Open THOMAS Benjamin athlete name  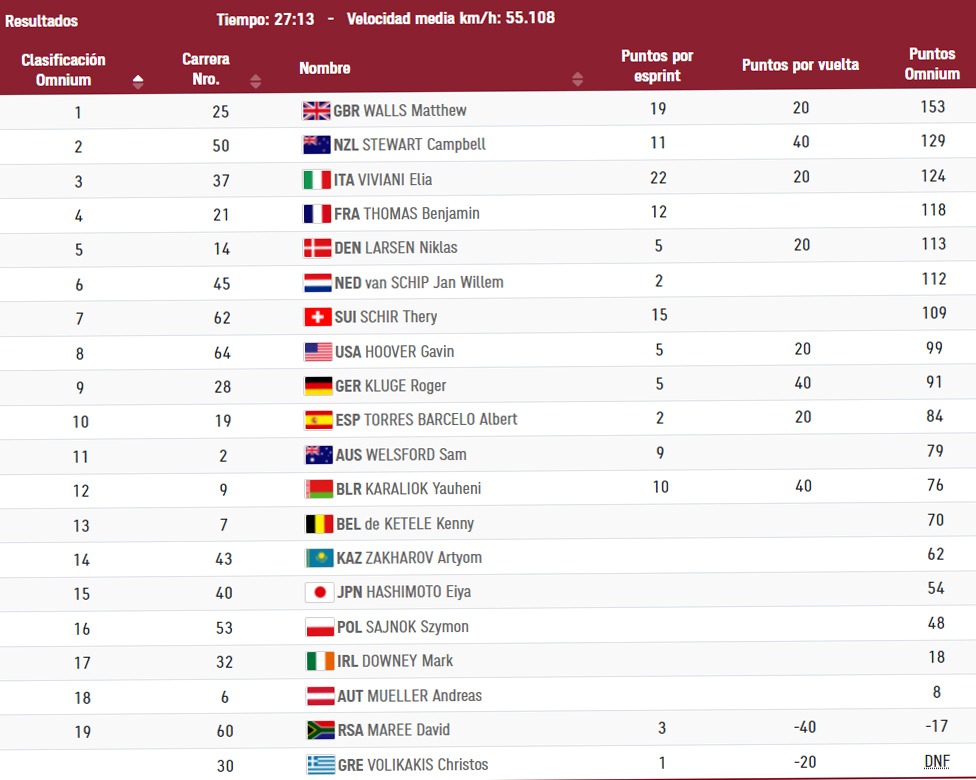tap(421, 214)
